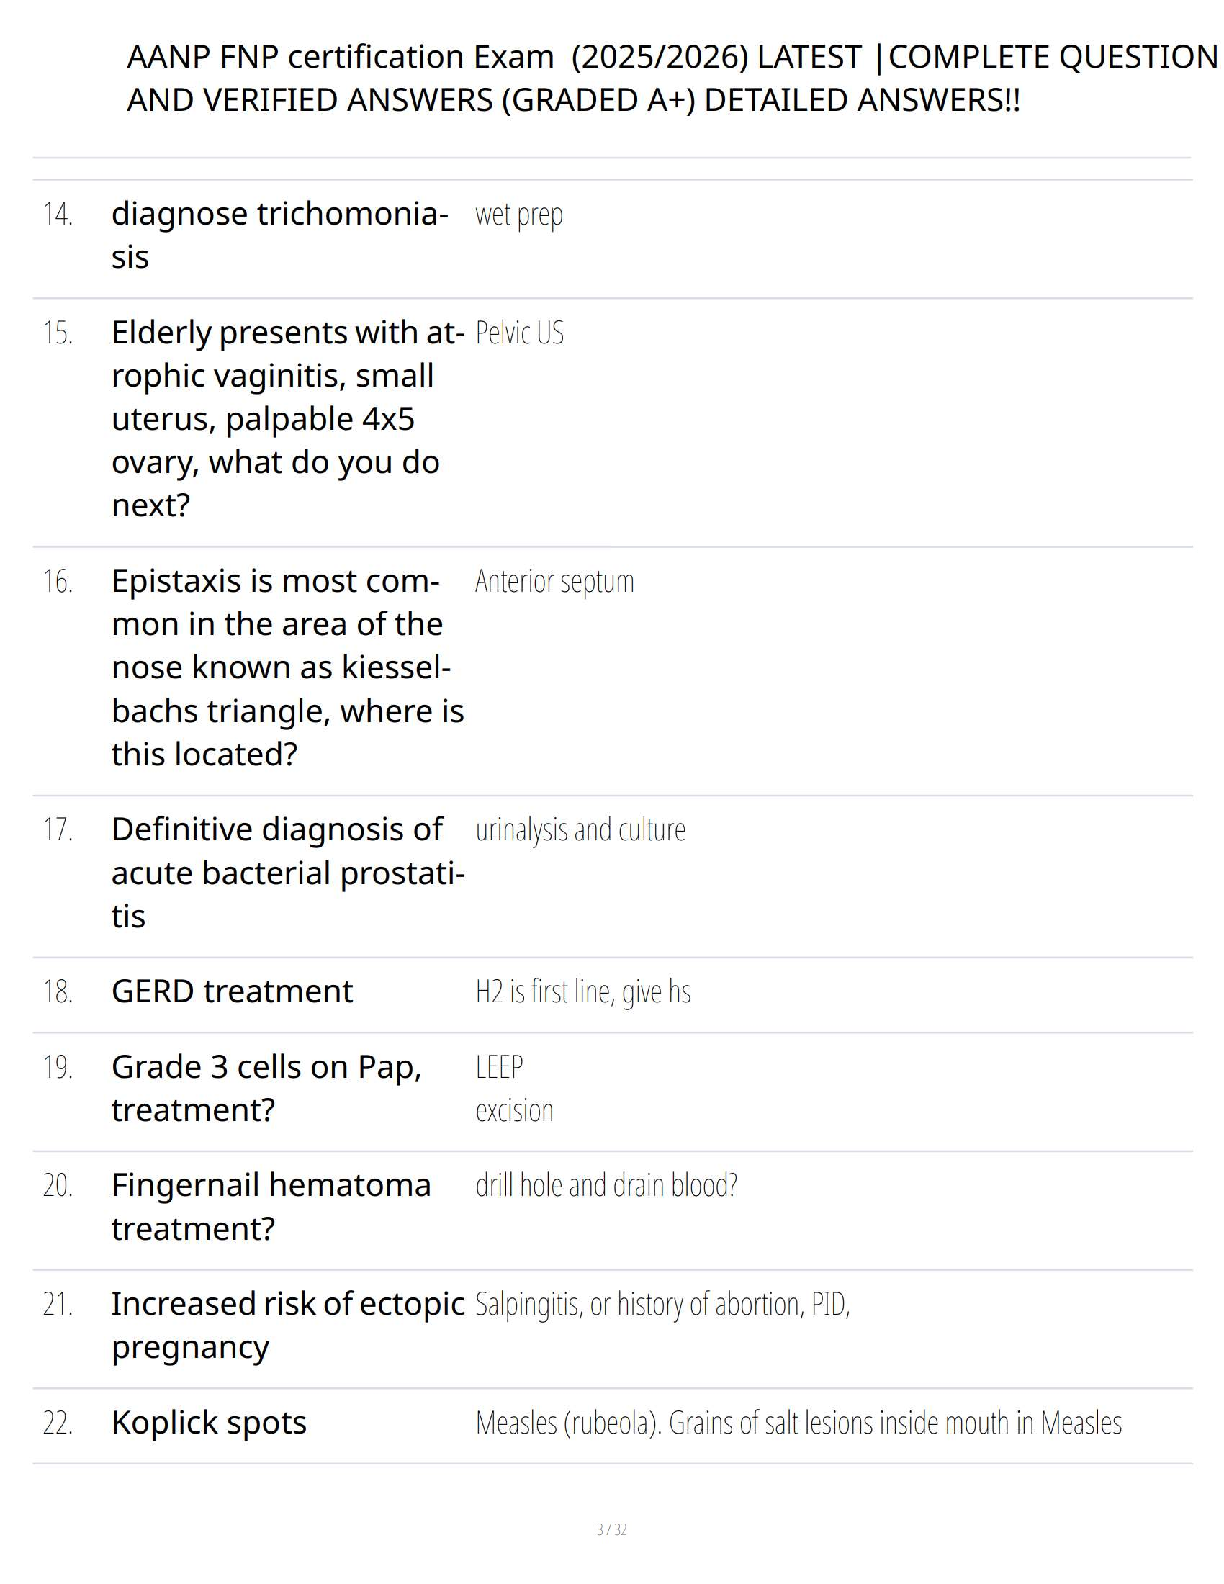Click 'H2 is first line, give hs'

583,992
